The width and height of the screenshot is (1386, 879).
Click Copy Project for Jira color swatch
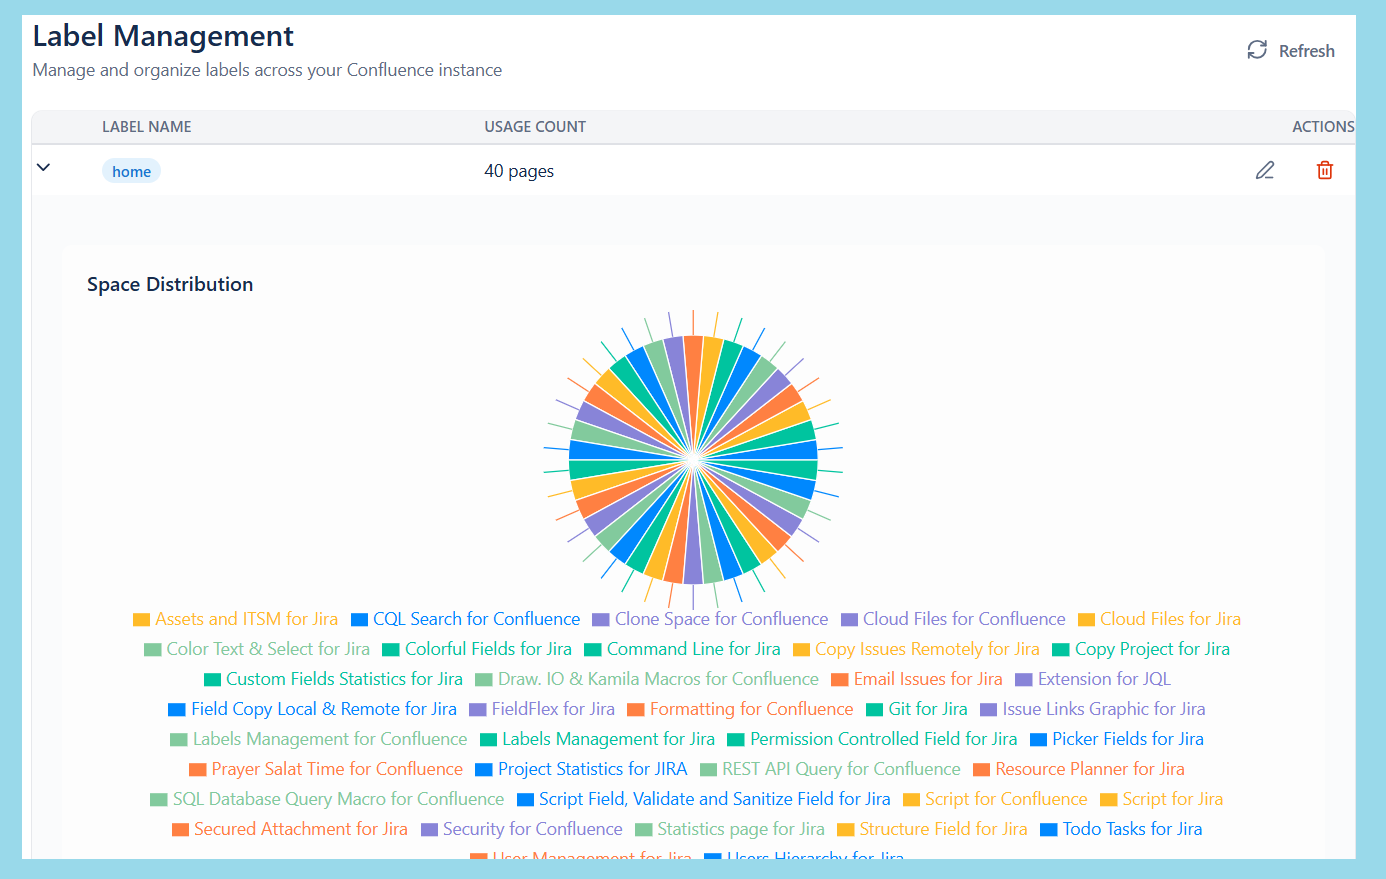[x=1061, y=650]
